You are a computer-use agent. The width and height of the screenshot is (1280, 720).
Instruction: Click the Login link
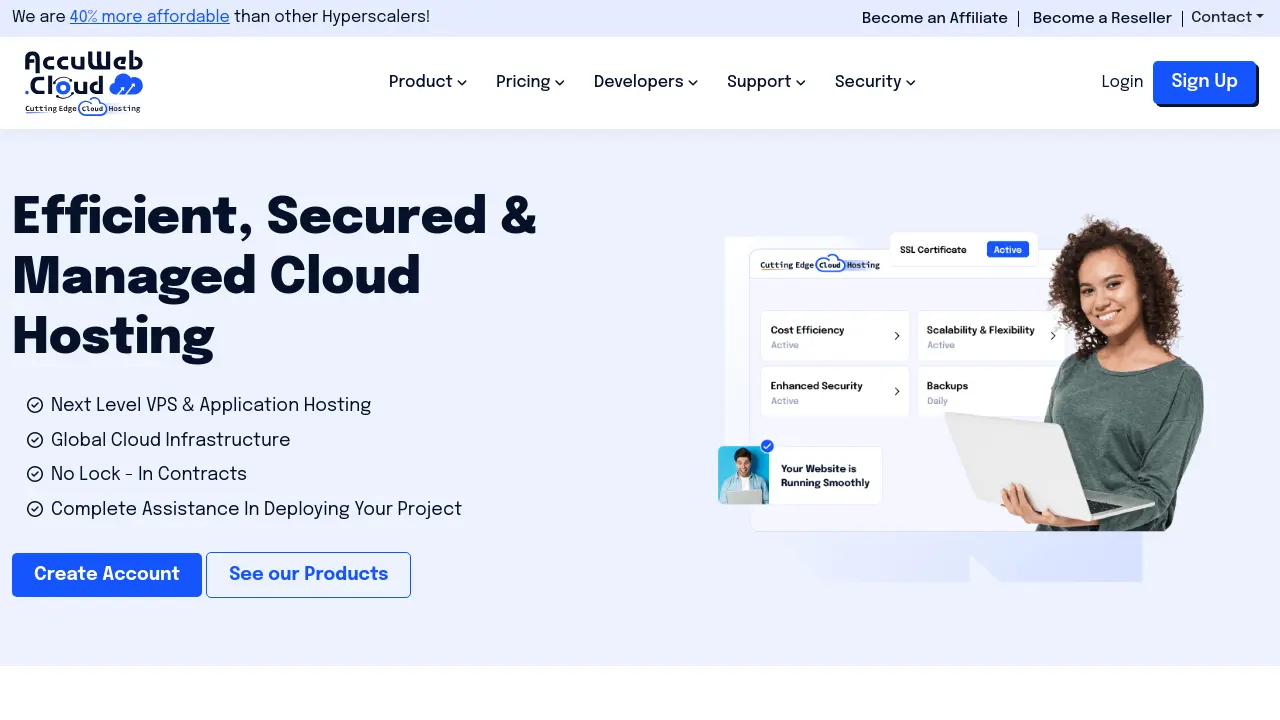coord(1122,82)
